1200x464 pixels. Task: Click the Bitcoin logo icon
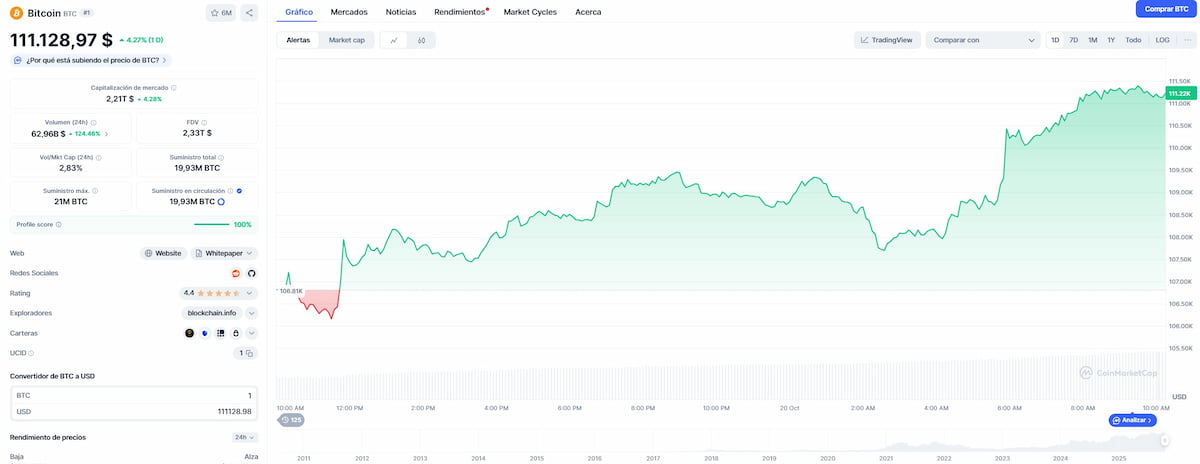pyautogui.click(x=16, y=13)
